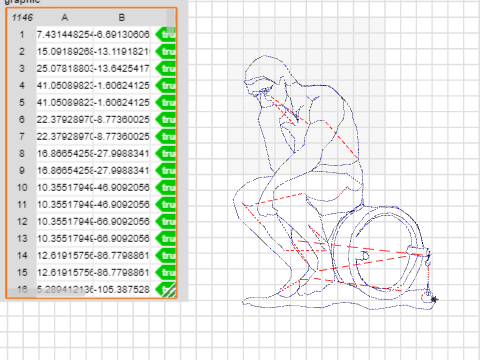Select cell 25.0781880 in row 3

click(x=65, y=68)
